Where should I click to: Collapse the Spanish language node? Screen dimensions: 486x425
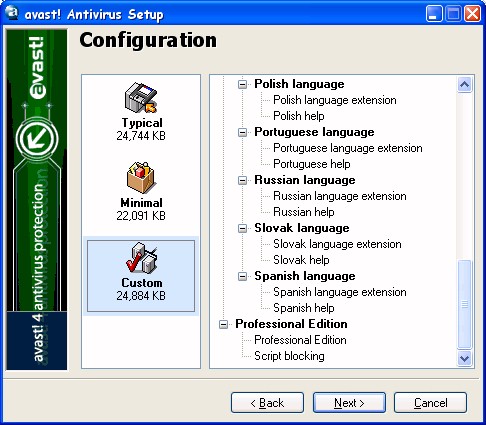[x=243, y=276]
